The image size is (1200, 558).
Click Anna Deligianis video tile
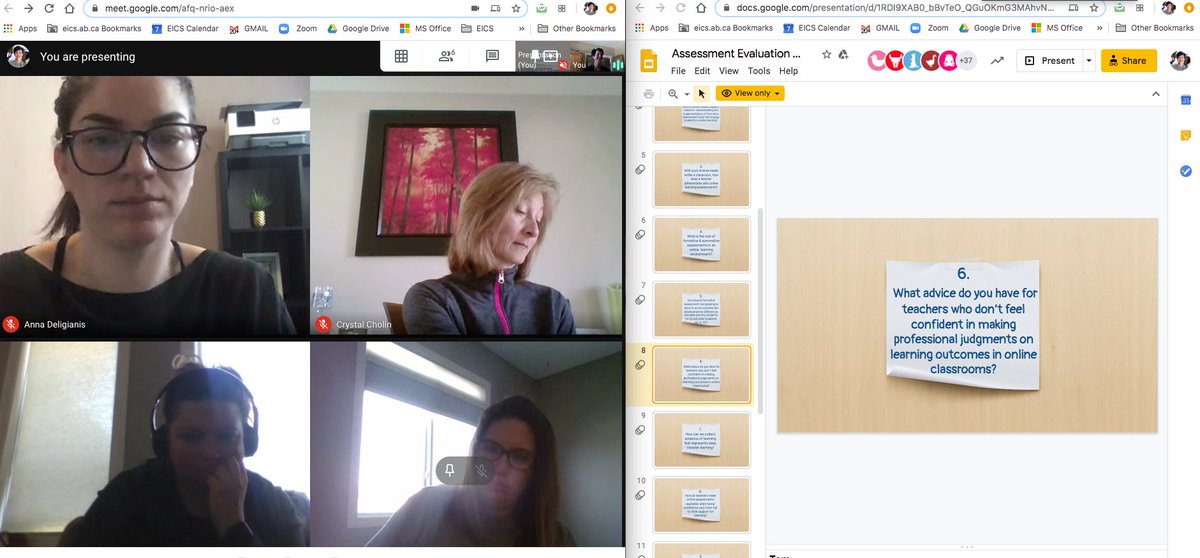[x=155, y=205]
